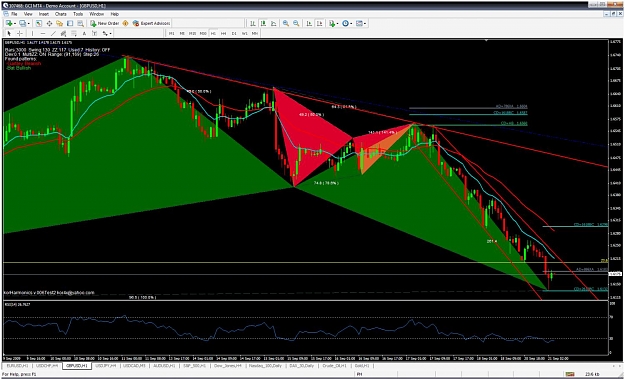Set the timeframe to MN
625x379 pixels.
click(x=255, y=33)
